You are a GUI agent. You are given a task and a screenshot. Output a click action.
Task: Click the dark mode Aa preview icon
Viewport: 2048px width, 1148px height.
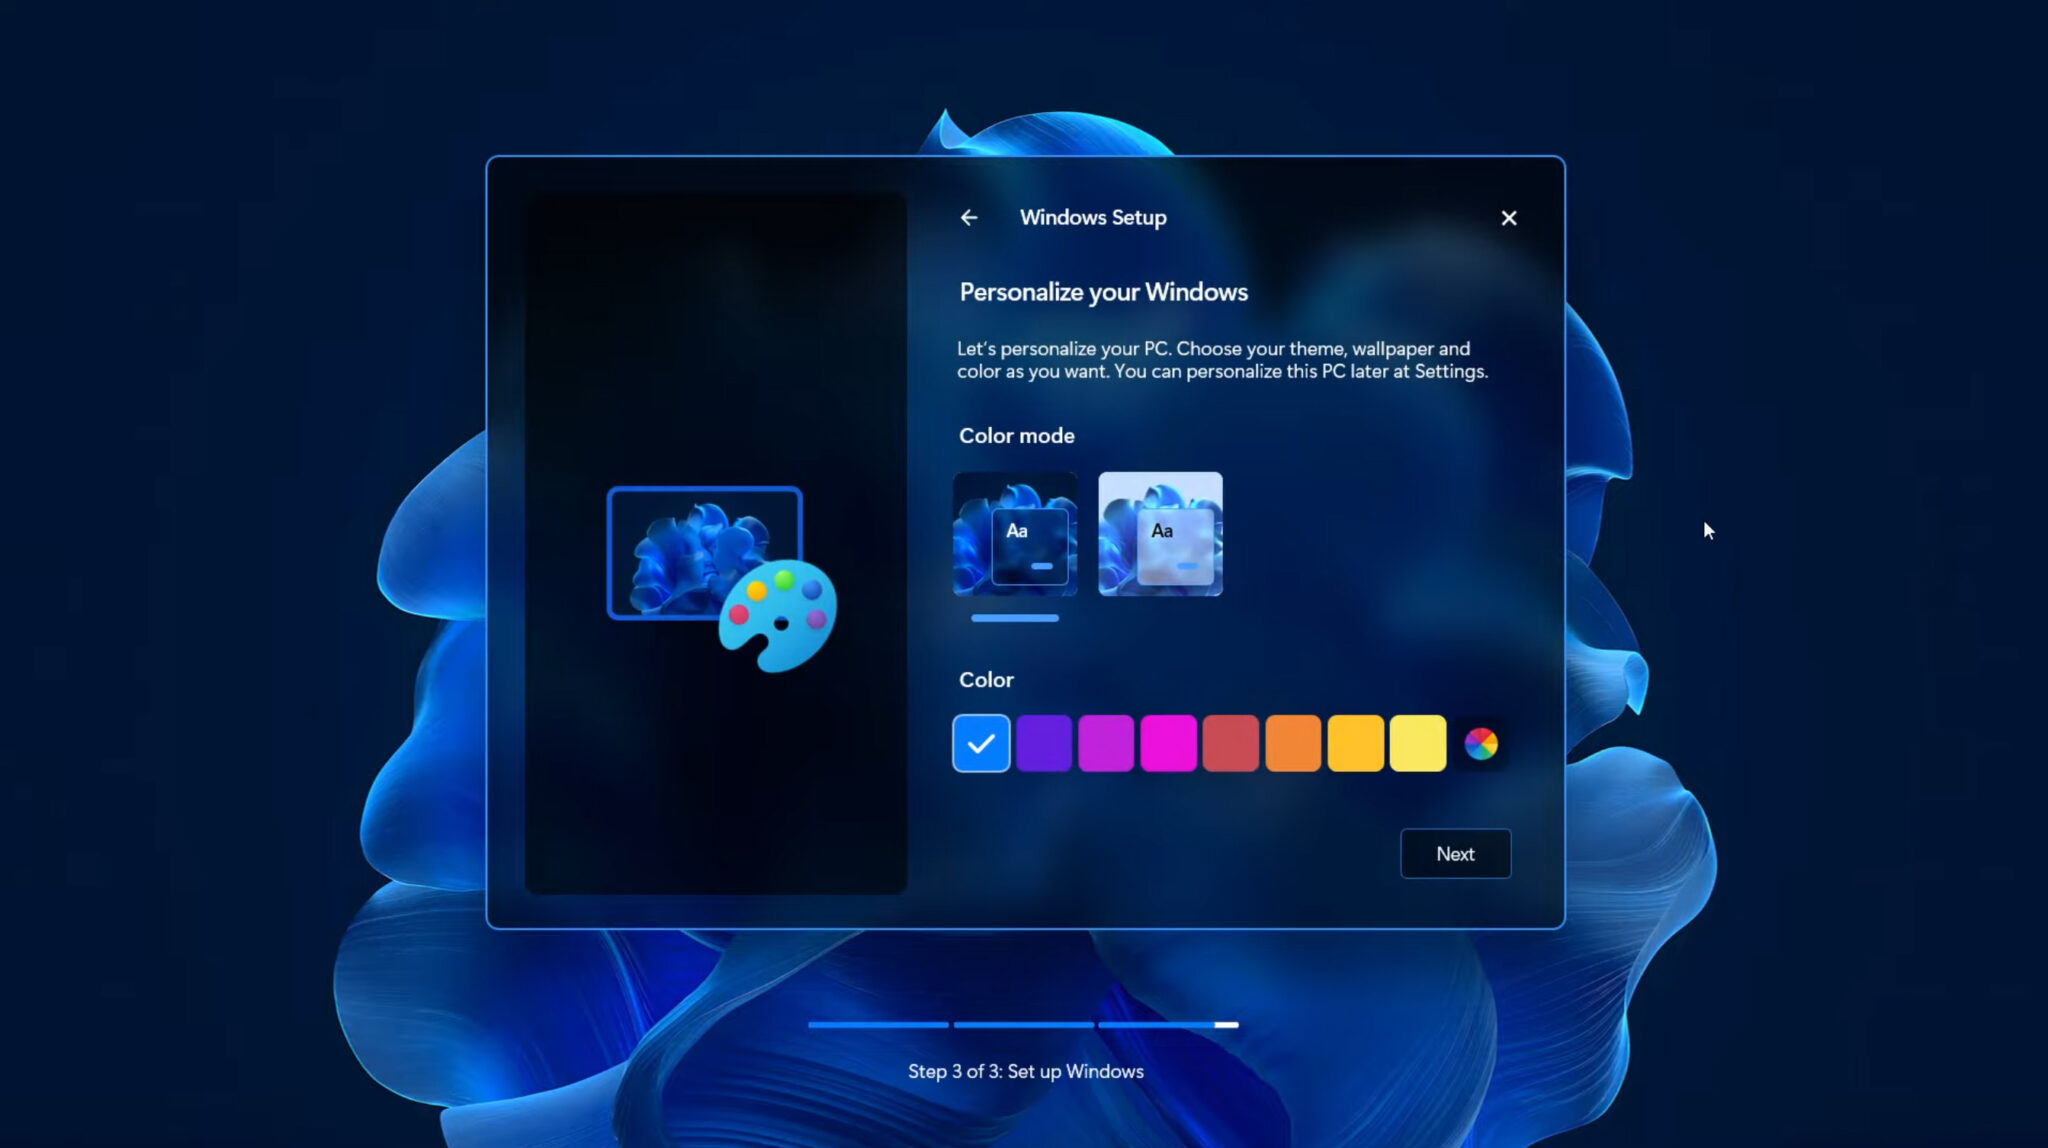(1016, 531)
